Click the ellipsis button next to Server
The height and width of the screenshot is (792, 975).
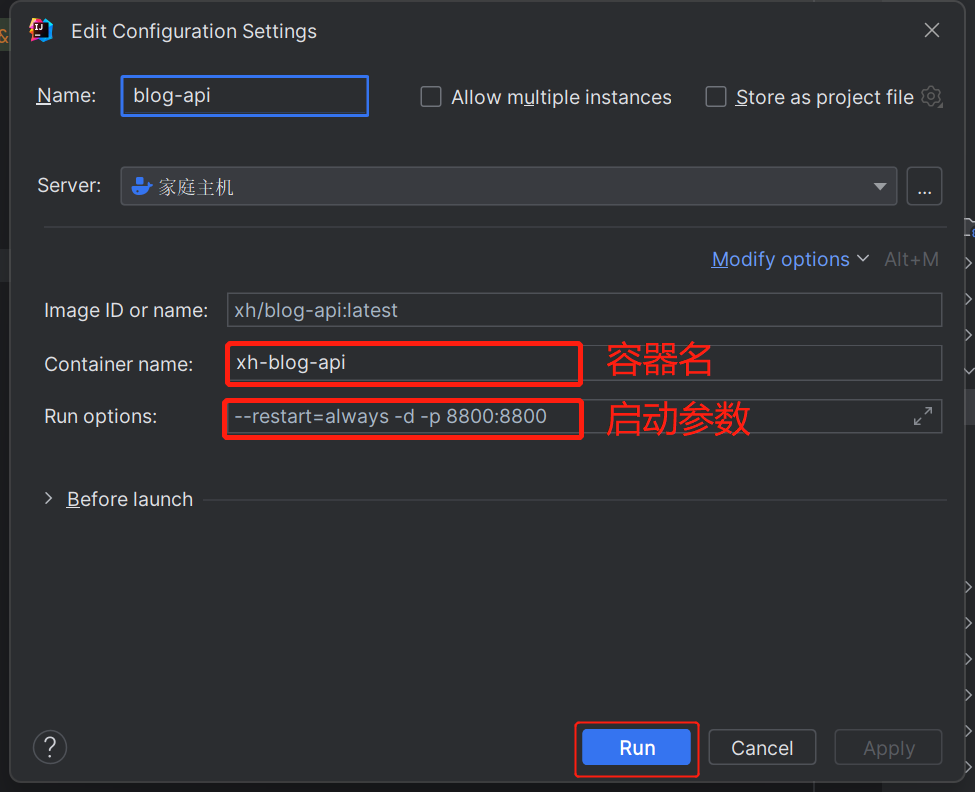(x=924, y=187)
